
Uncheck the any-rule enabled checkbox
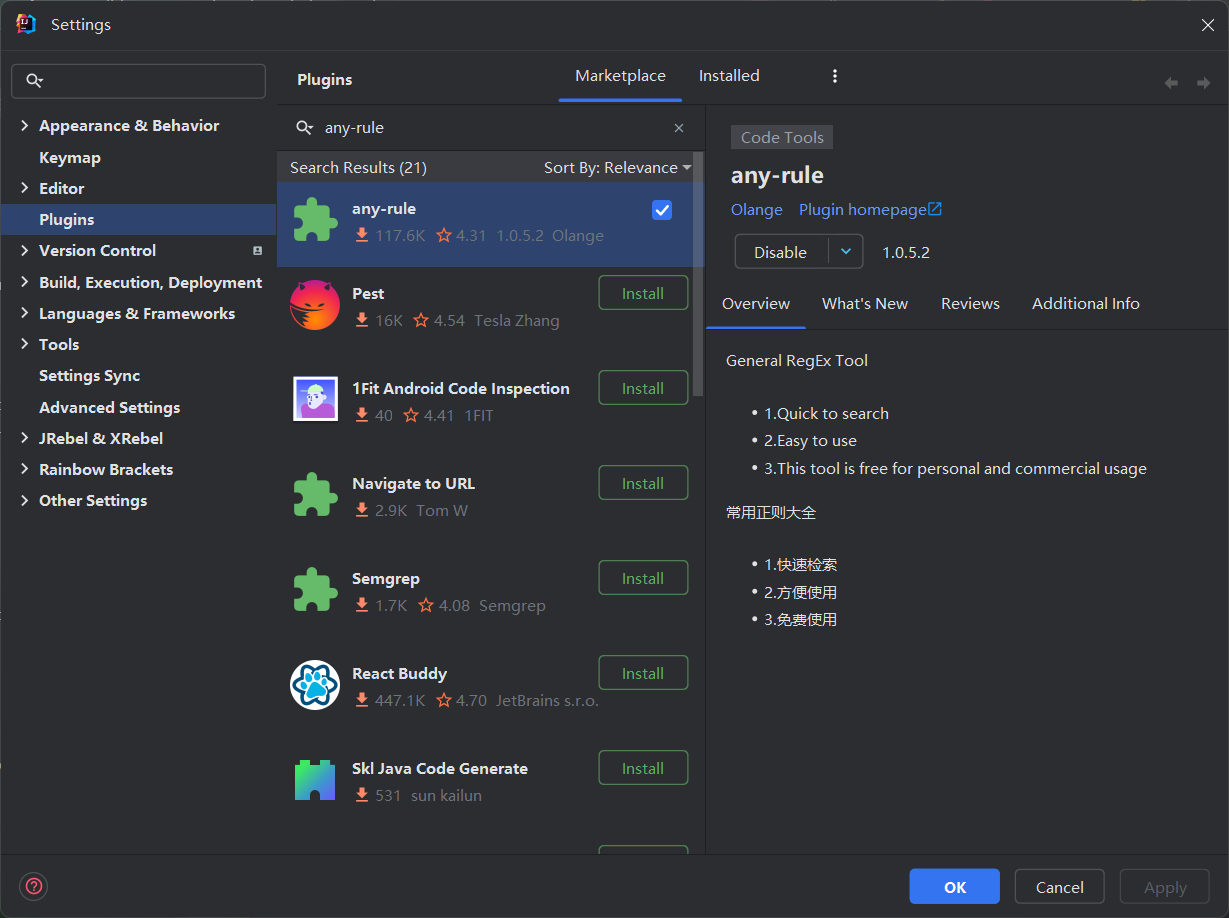662,210
